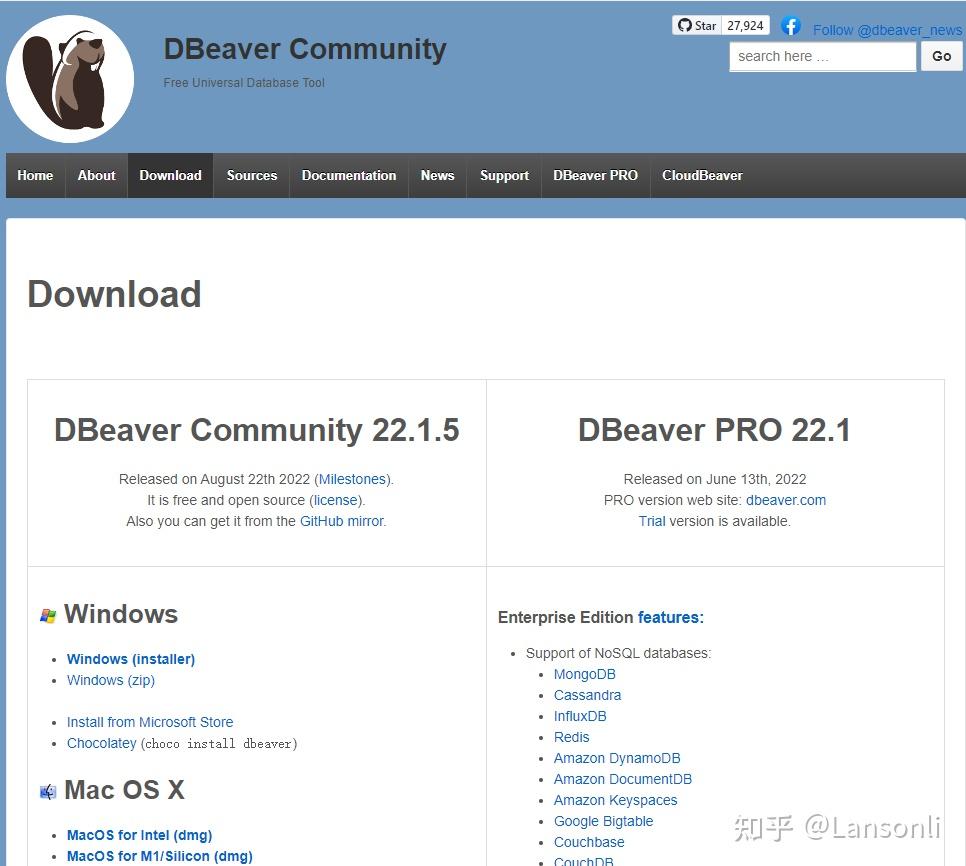Open the license link

[x=336, y=500]
